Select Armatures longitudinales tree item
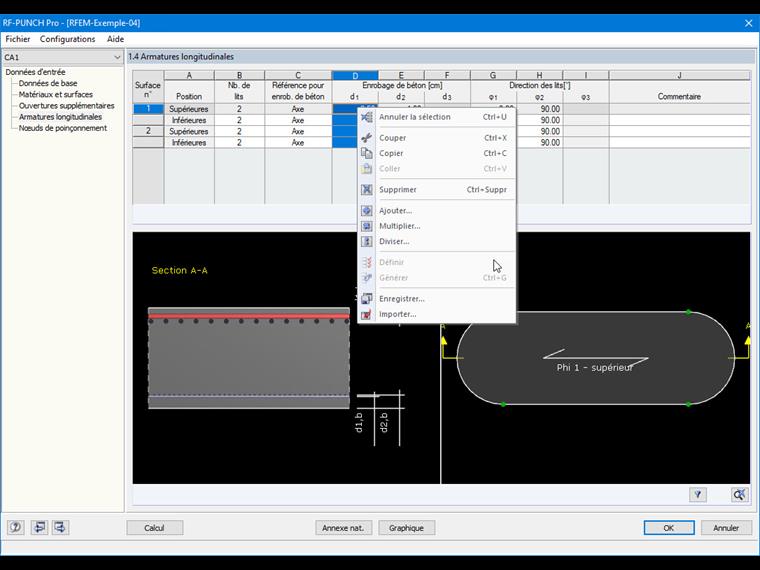The width and height of the screenshot is (760, 570). 60,117
